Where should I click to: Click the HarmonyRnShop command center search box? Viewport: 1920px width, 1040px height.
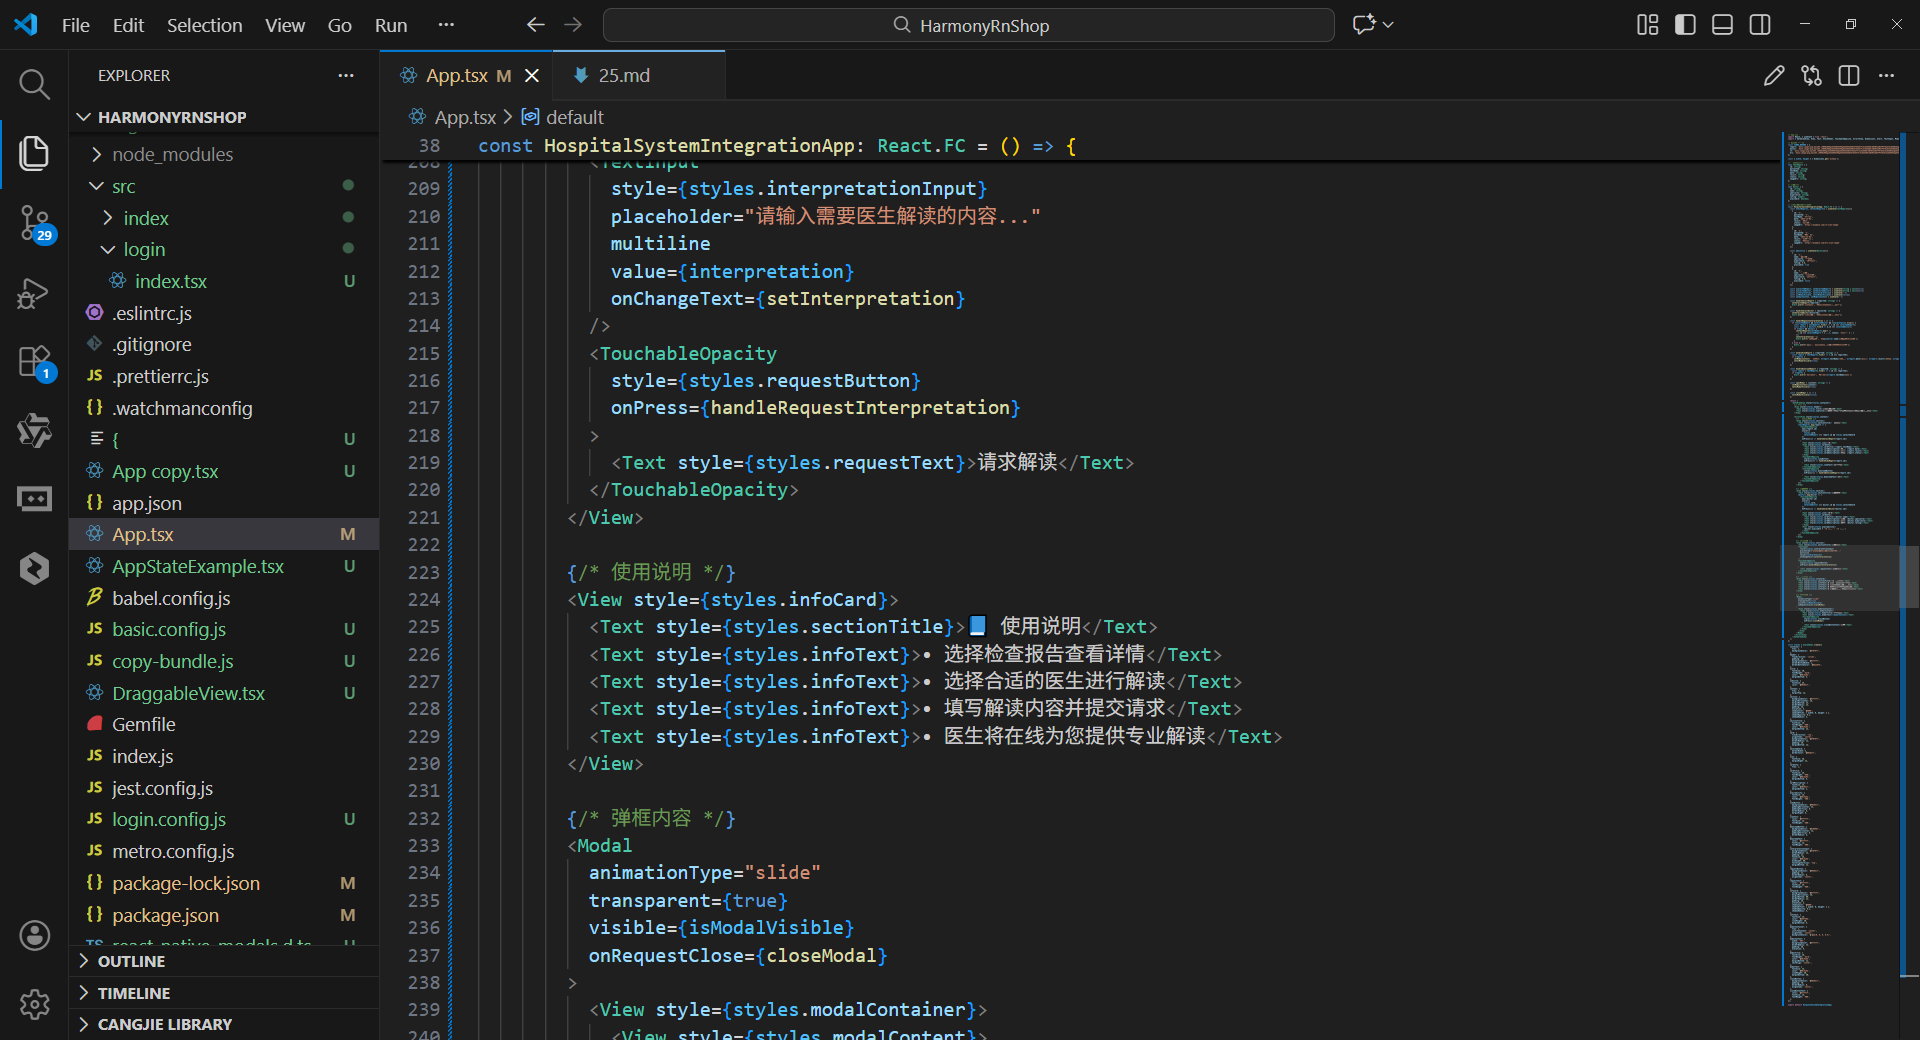968,25
